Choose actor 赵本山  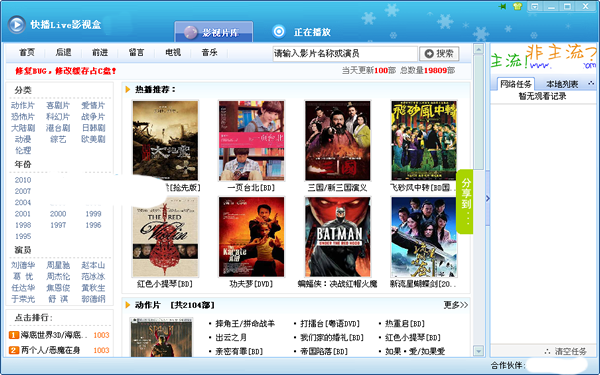click(x=93, y=265)
